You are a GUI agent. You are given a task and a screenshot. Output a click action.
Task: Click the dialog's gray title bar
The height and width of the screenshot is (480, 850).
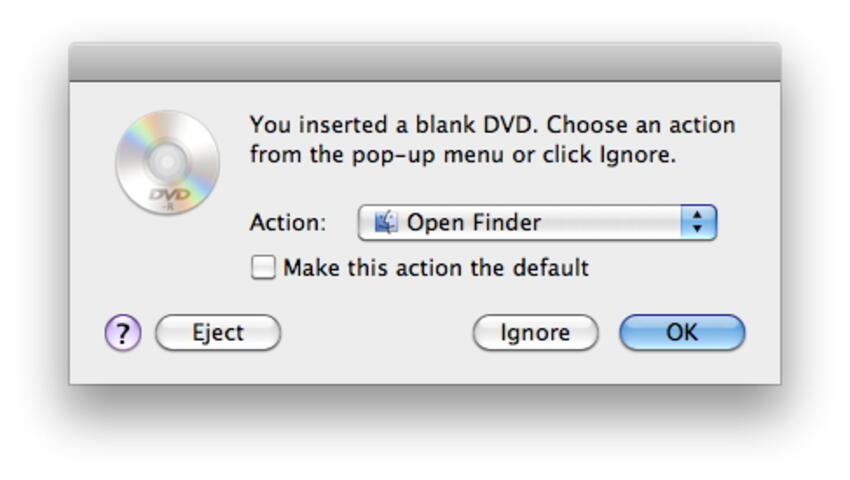tap(425, 62)
